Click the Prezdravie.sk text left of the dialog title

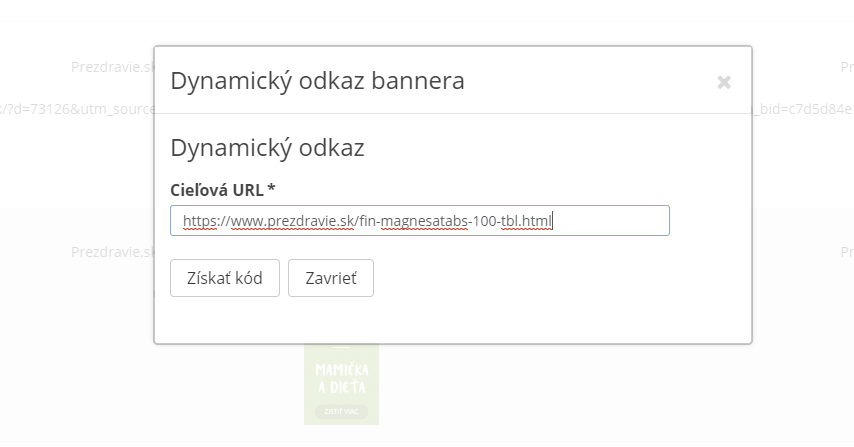(x=112, y=67)
